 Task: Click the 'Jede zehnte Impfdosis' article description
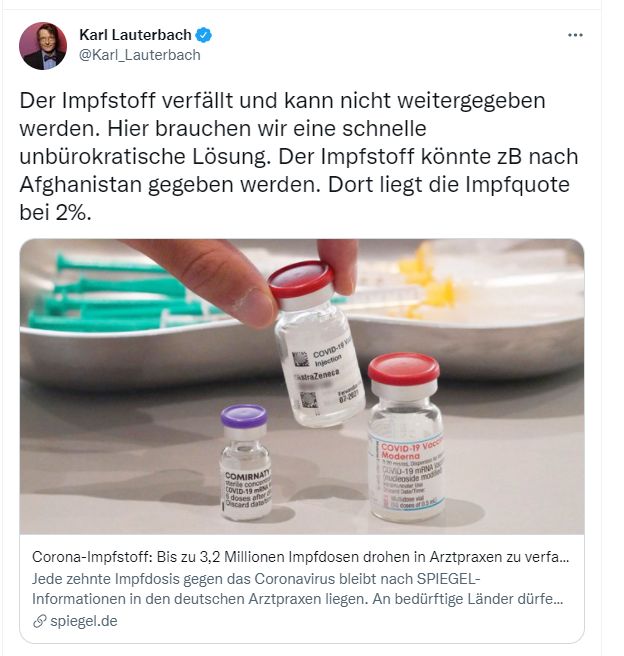(x=297, y=589)
